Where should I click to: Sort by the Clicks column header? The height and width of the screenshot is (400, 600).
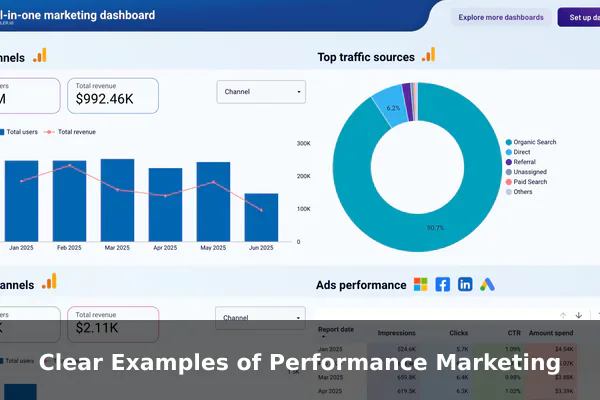[458, 333]
